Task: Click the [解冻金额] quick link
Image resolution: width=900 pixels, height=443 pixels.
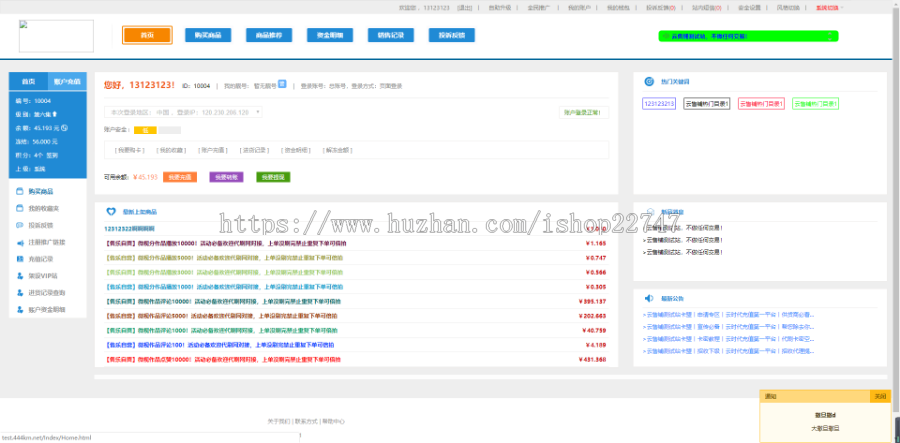Action: point(338,150)
